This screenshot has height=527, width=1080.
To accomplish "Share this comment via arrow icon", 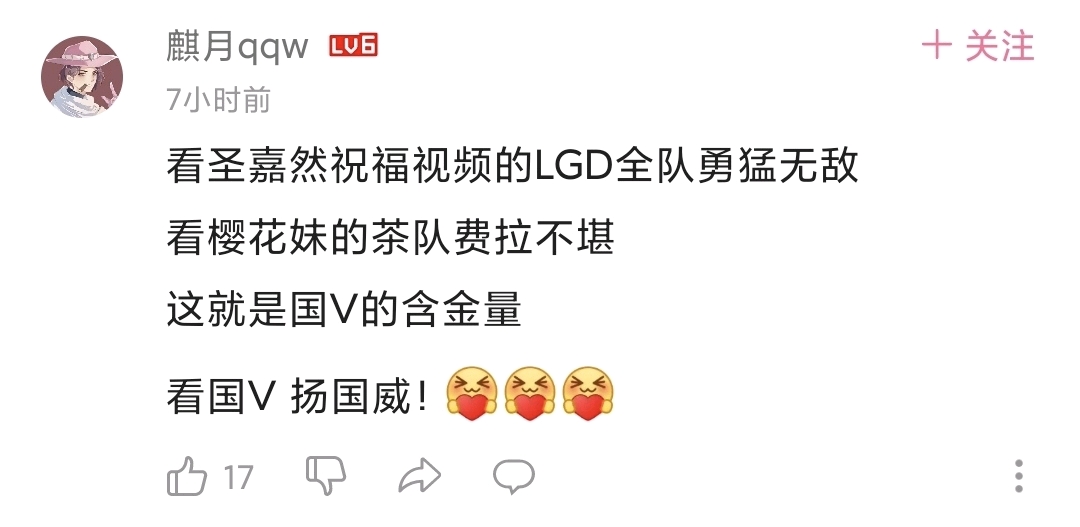I will point(419,475).
